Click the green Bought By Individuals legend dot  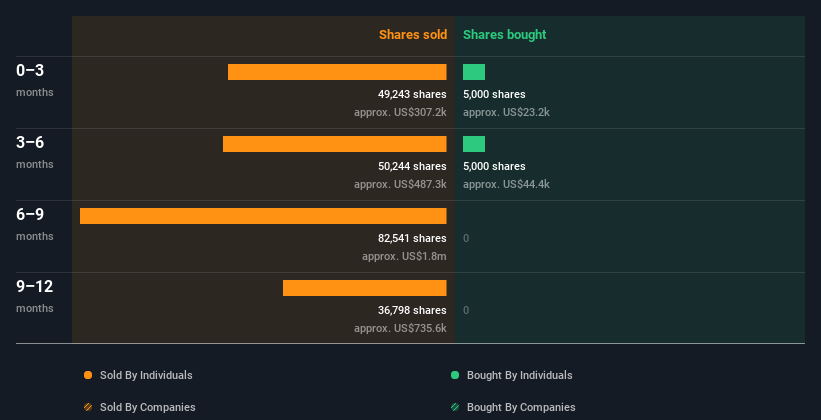455,375
